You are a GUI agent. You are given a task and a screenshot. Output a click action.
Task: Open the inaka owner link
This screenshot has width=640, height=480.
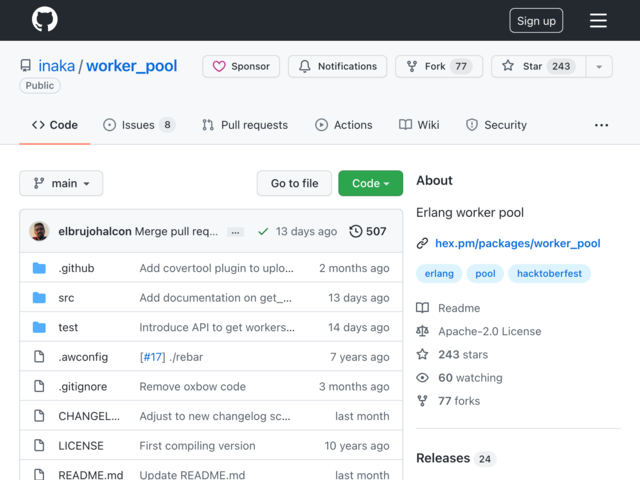(57, 66)
